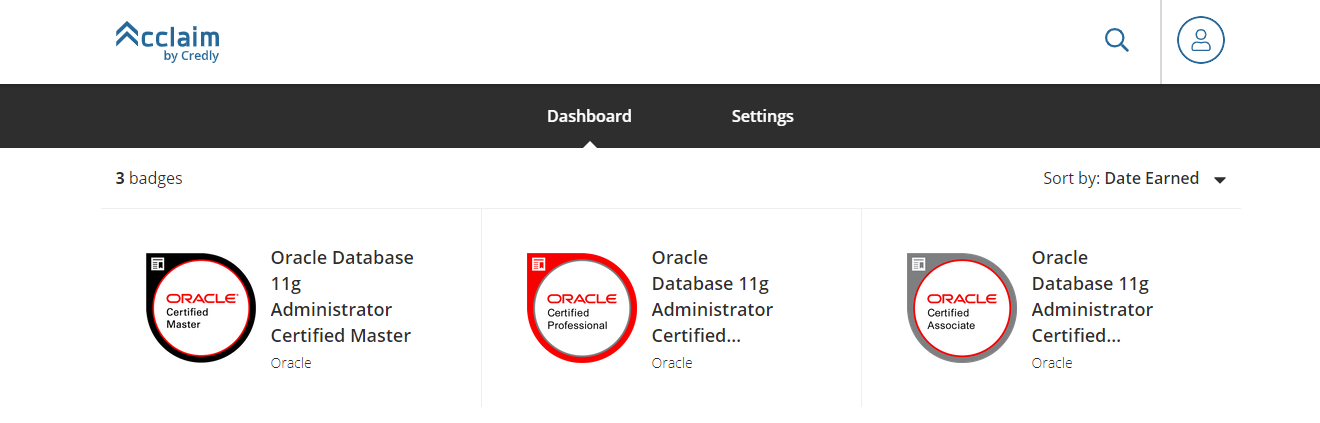Screen dimensions: 1320x423
Task: Click the Oracle issuer under the Certified Master title
Action: tap(291, 363)
